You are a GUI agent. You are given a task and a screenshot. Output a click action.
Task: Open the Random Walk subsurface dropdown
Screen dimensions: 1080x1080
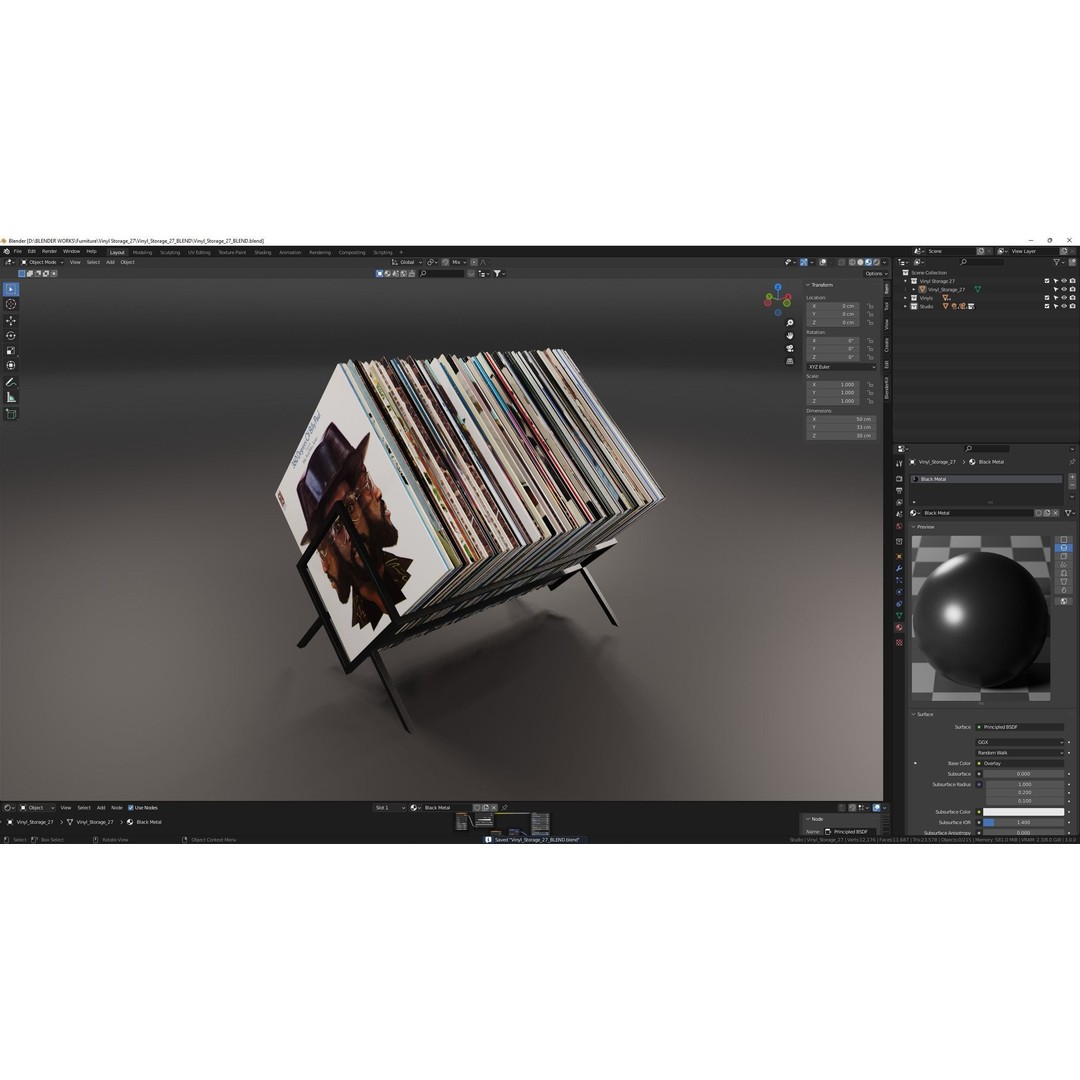tap(1020, 753)
